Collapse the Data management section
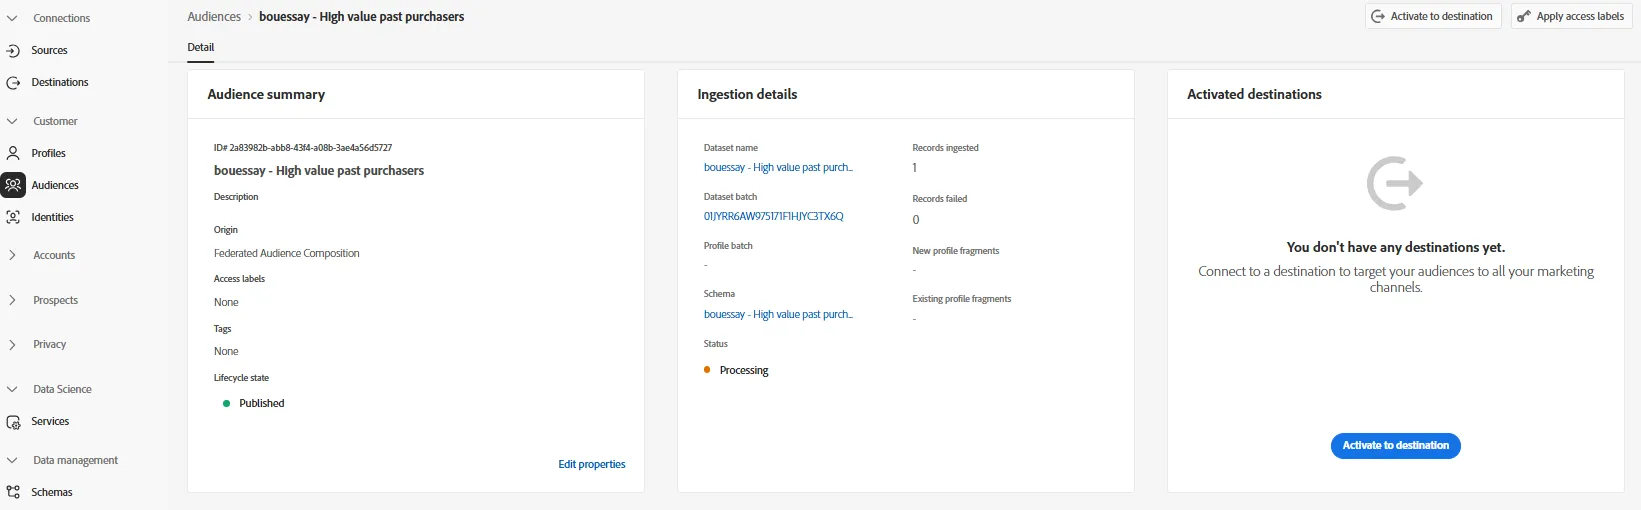This screenshot has width=1641, height=510. point(12,460)
